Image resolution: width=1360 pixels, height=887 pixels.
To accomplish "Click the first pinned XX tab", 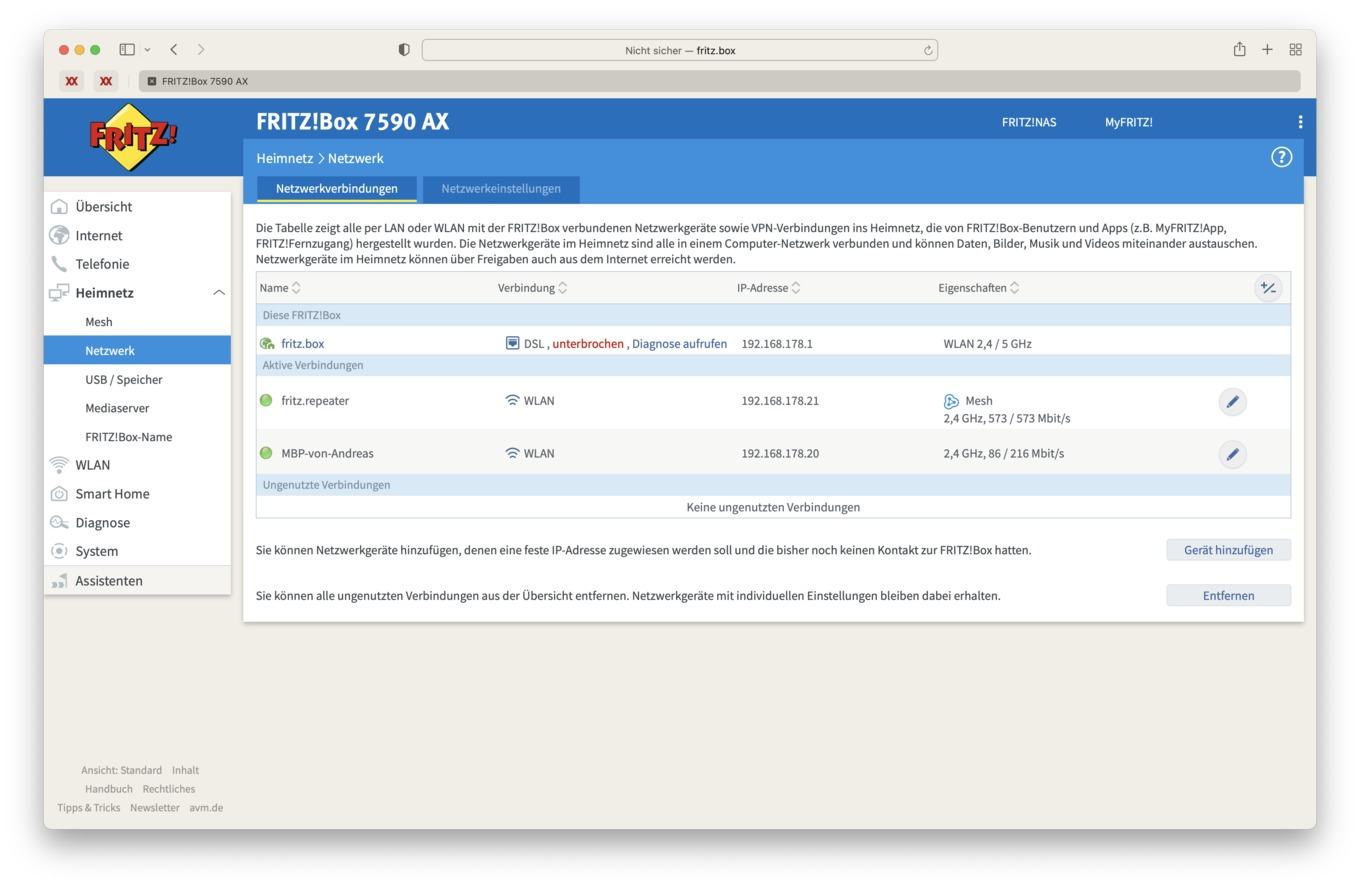I will (71, 81).
